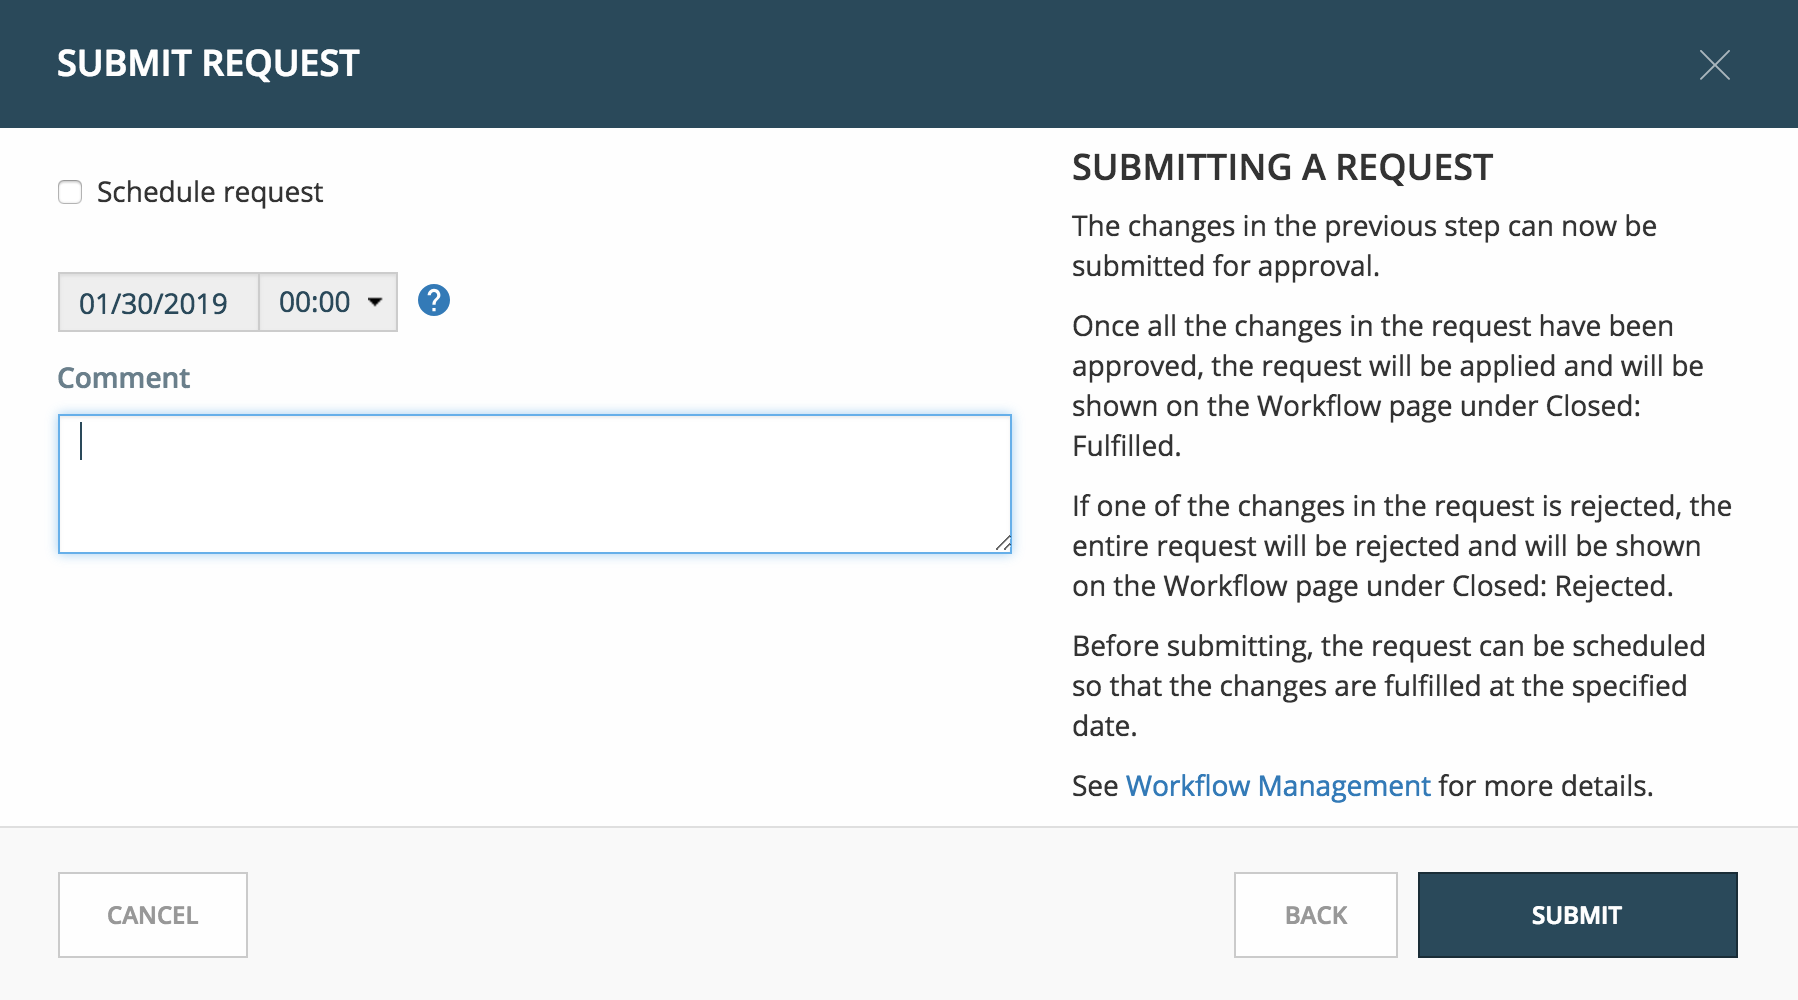Open the blue question mark help icon
Image resolution: width=1798 pixels, height=1000 pixels.
(433, 300)
